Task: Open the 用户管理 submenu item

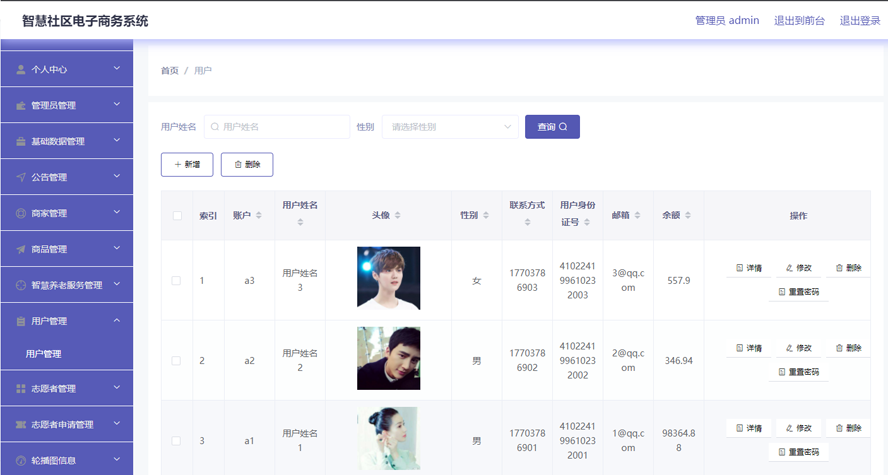Action: tap(44, 354)
